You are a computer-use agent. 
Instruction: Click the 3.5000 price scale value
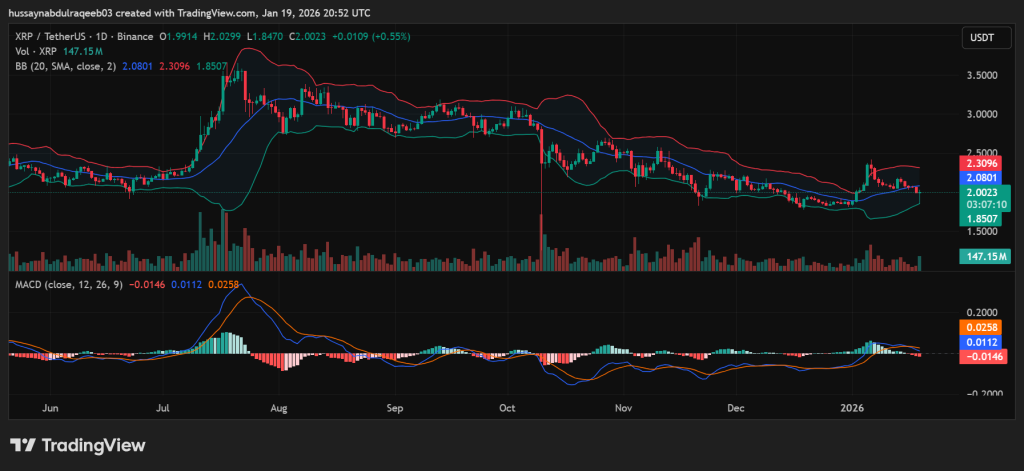977,75
